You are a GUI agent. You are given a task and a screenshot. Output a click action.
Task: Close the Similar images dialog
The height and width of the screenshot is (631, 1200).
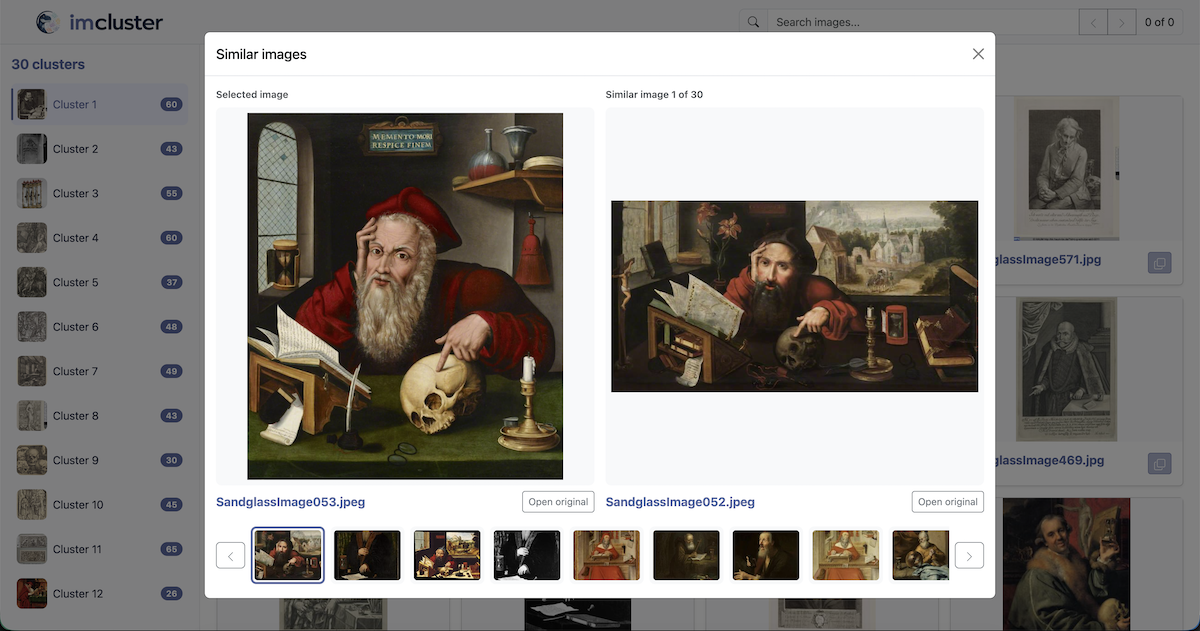click(978, 54)
